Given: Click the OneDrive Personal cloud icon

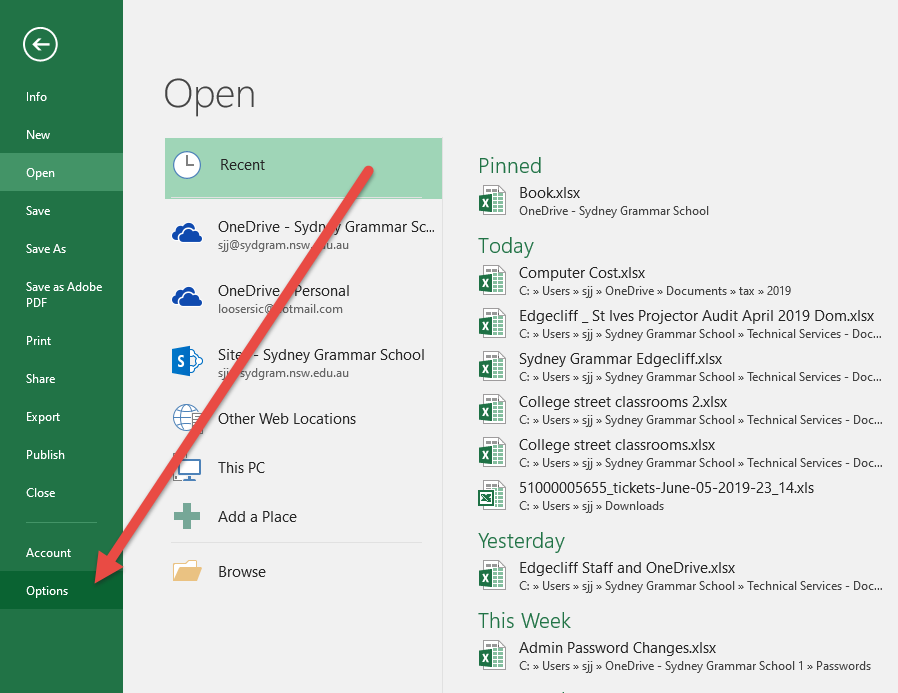Looking at the screenshot, I should 187,297.
